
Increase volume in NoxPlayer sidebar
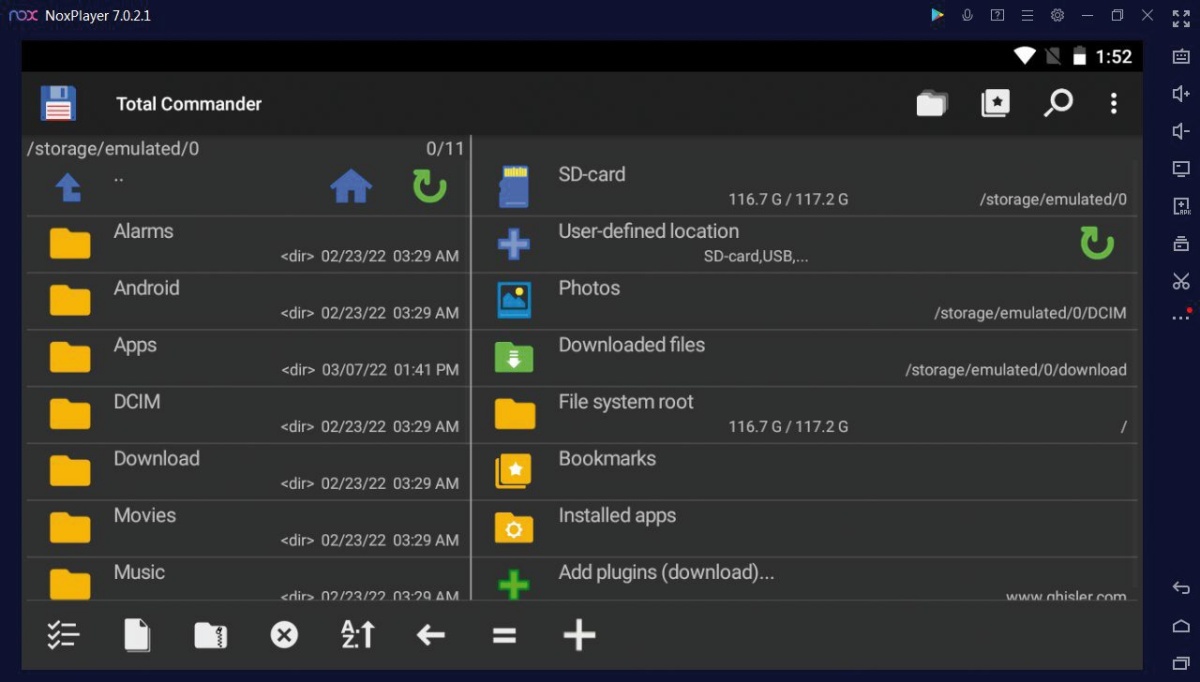(x=1181, y=94)
